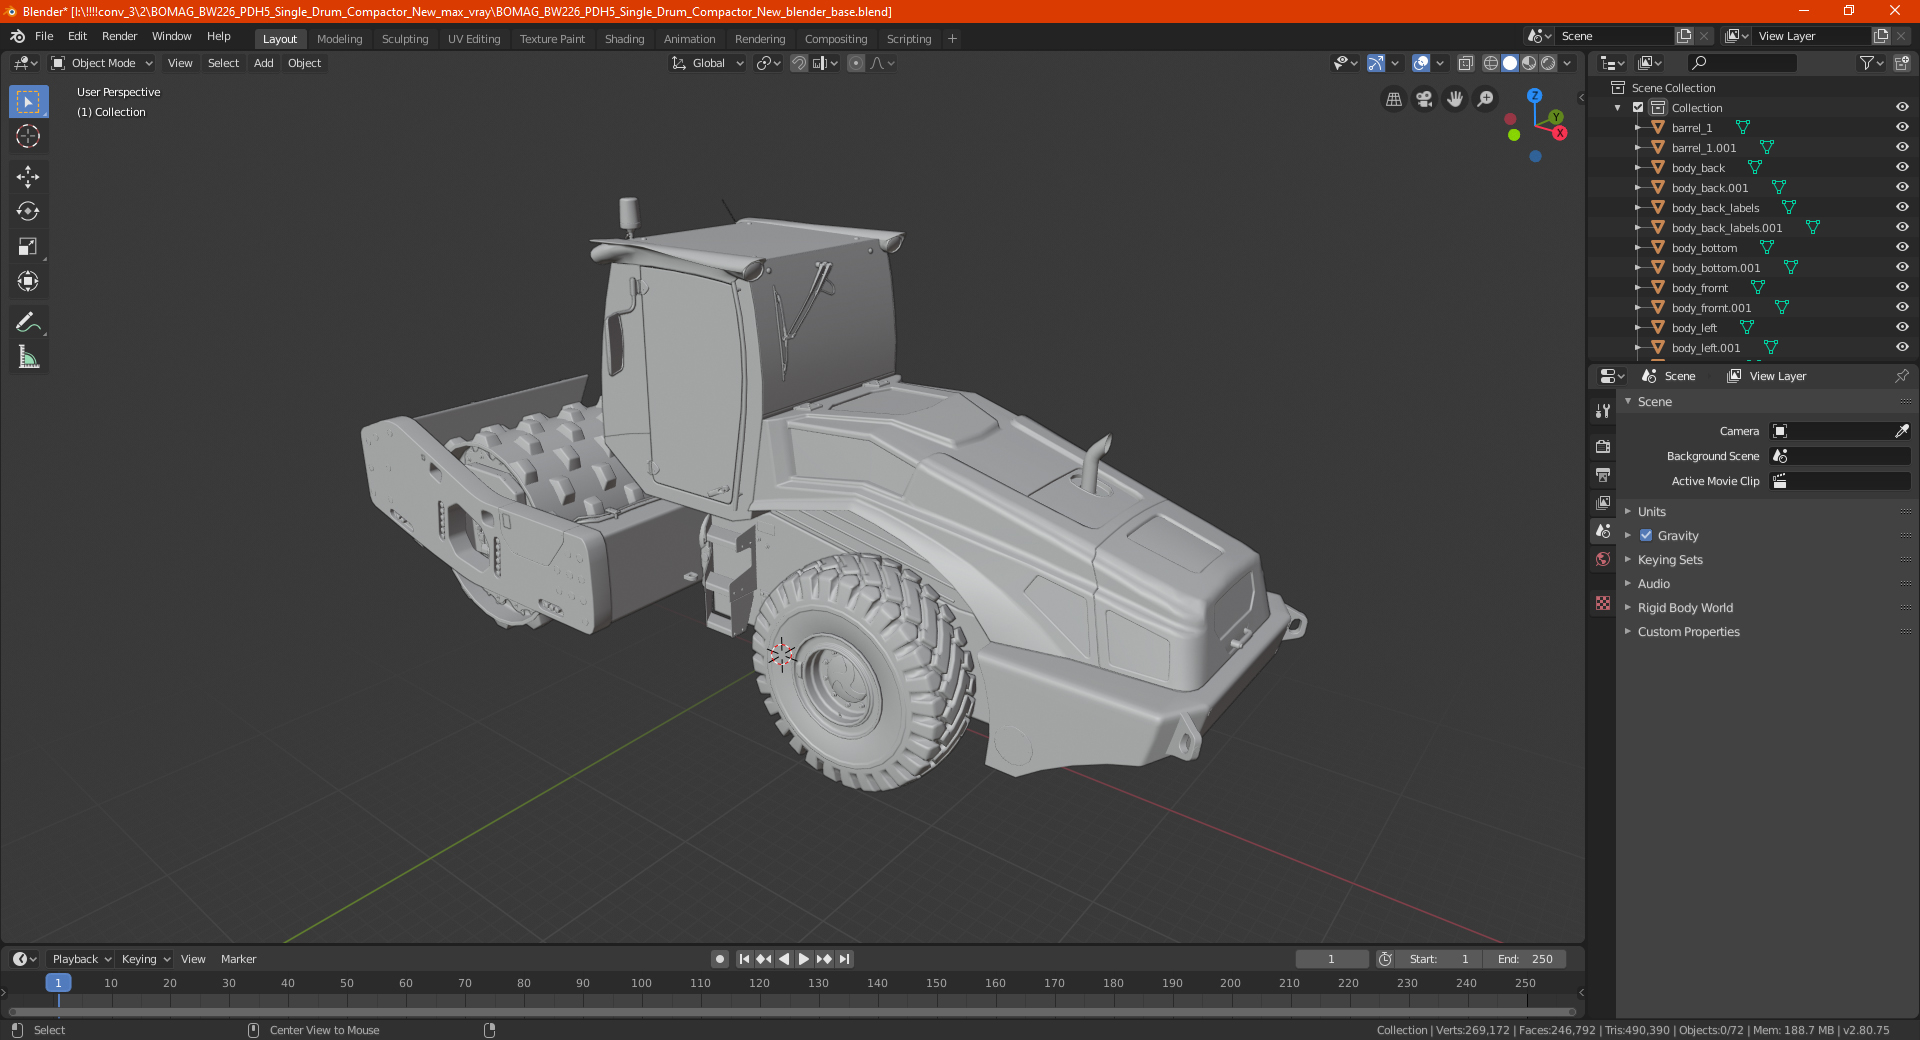
Task: Switch to rendered viewport shading
Action: pyautogui.click(x=1548, y=63)
